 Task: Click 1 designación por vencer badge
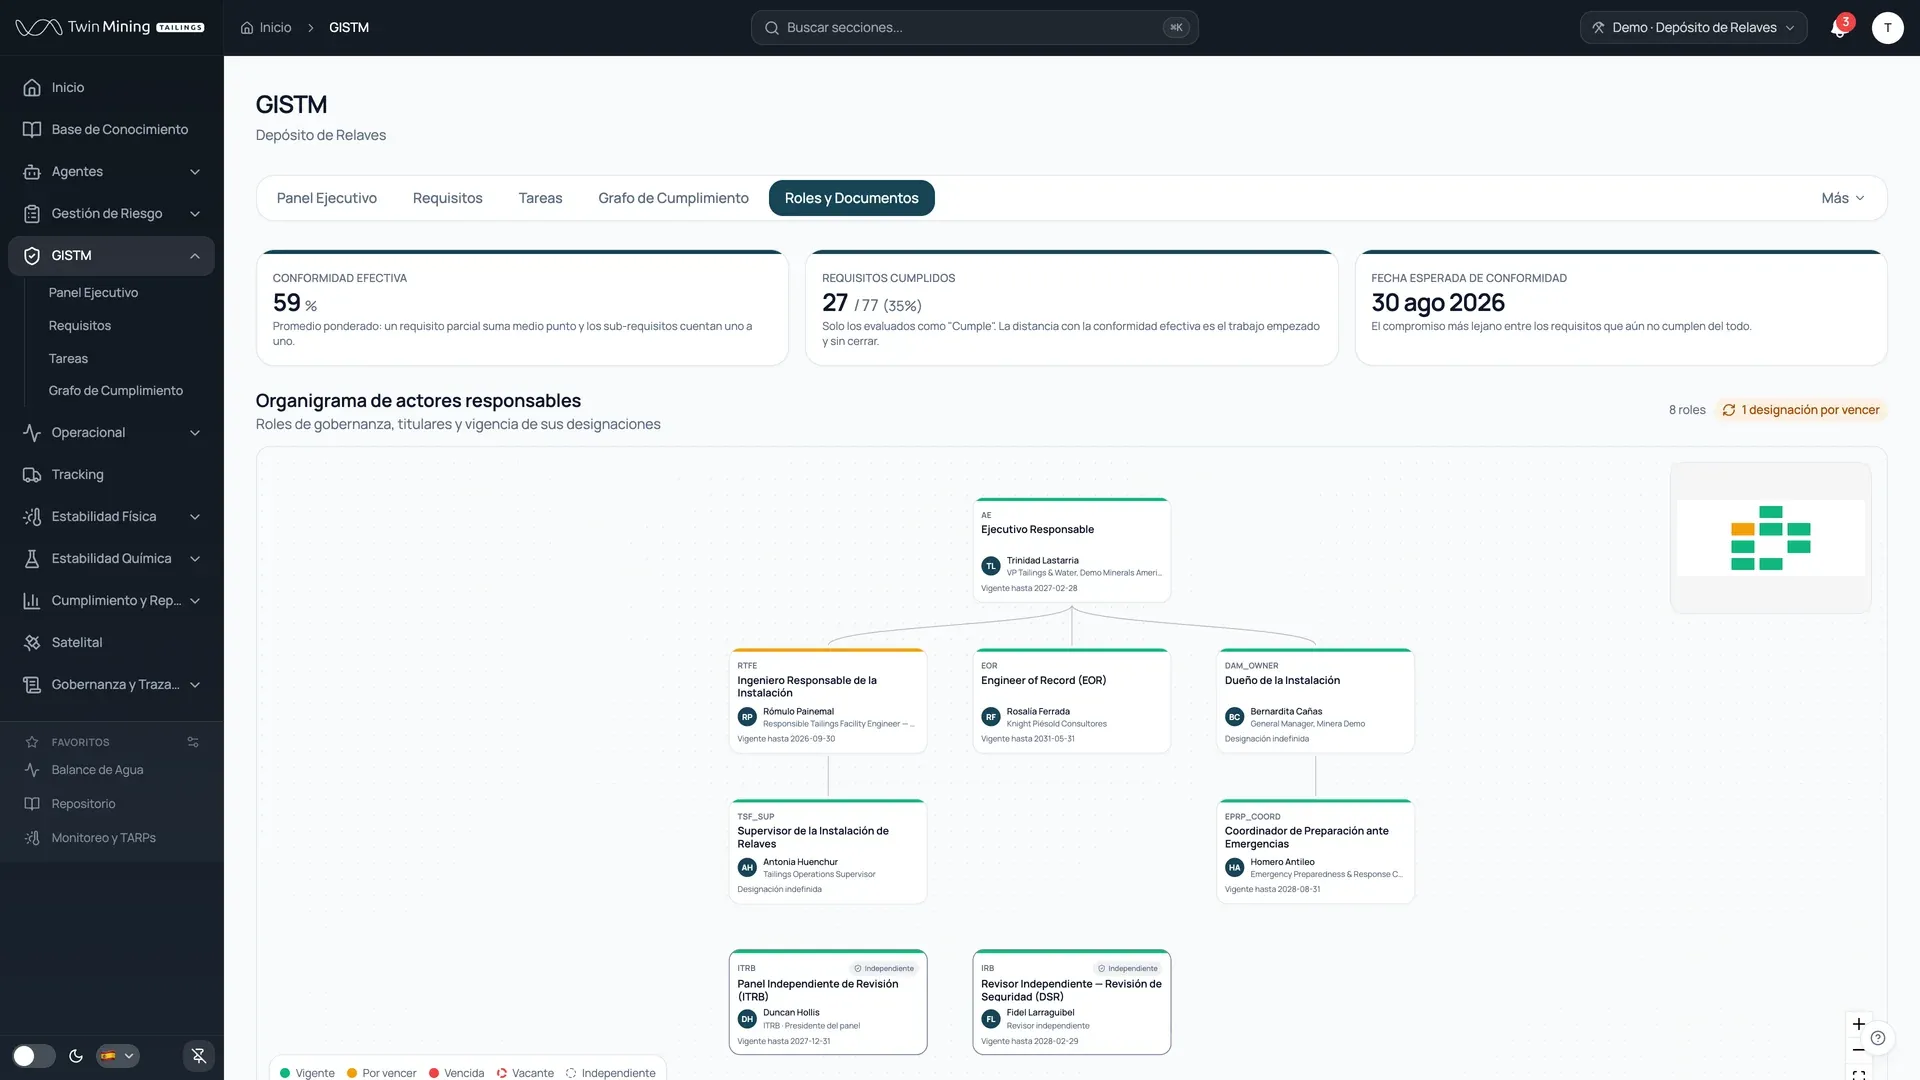point(1801,410)
